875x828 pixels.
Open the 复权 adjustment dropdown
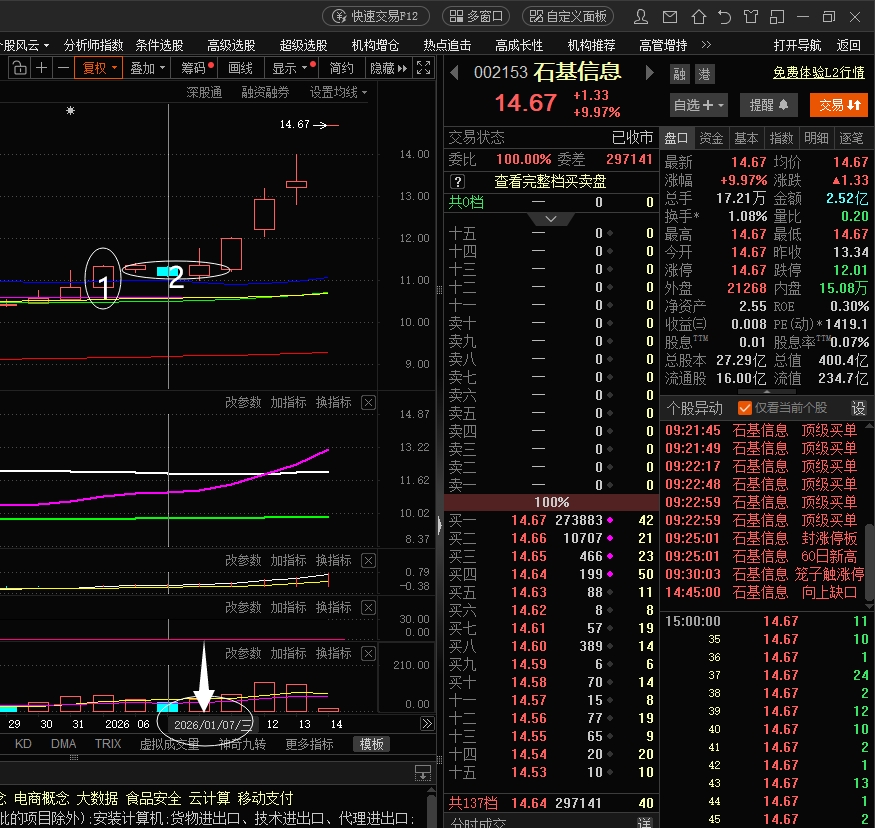pos(99,68)
